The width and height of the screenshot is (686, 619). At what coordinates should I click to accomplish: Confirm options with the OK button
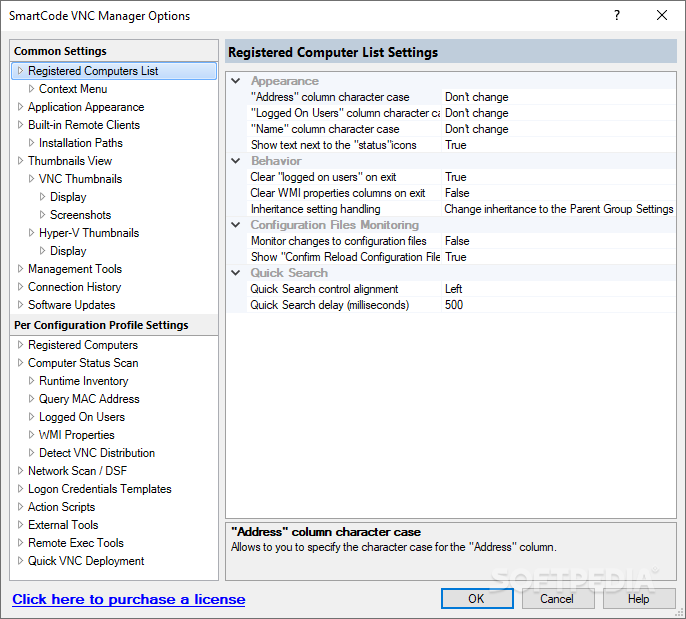point(477,598)
